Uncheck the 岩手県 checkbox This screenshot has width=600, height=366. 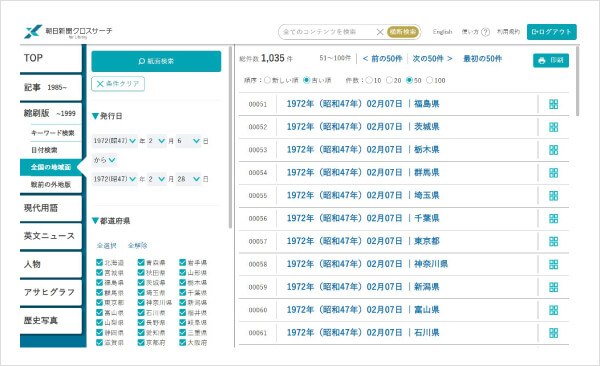[183, 262]
